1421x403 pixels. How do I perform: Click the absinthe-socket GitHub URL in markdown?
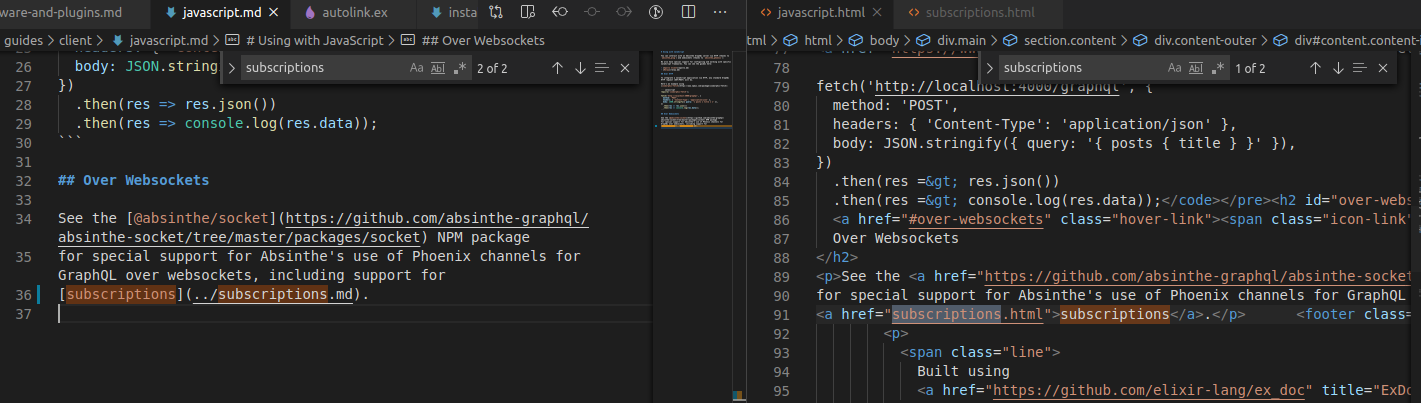click(323, 228)
